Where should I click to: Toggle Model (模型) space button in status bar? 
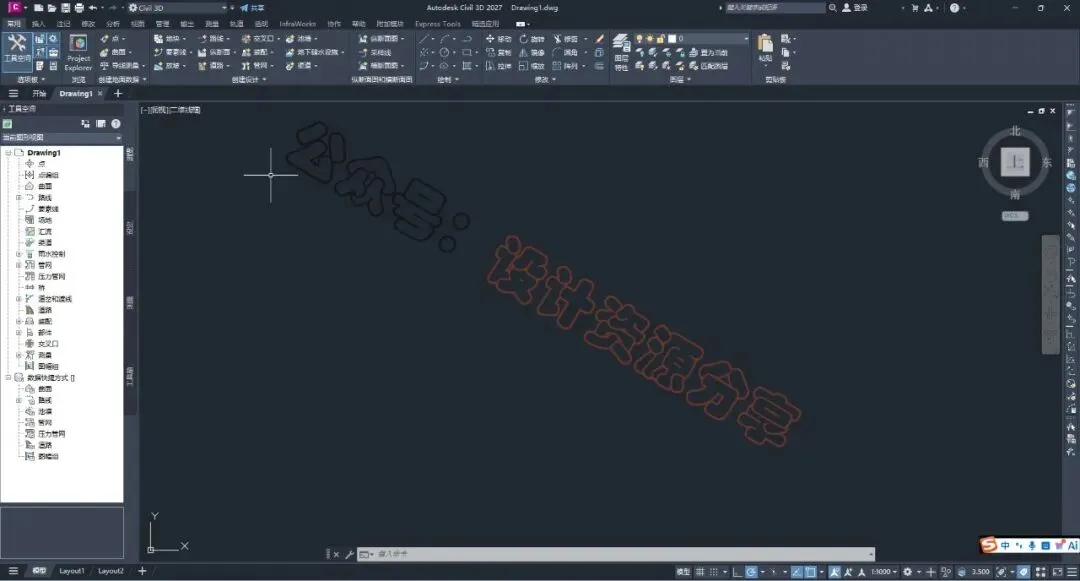[x=683, y=571]
